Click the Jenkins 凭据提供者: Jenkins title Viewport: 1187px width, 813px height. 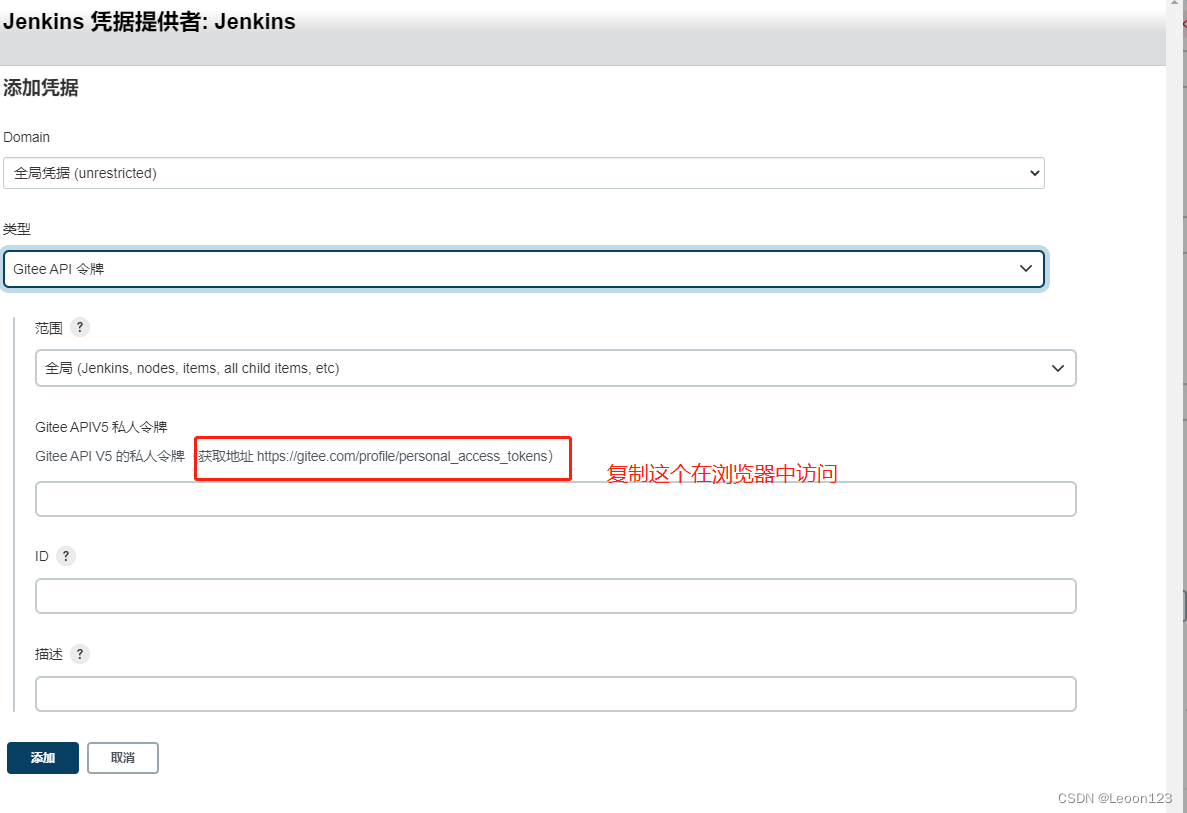[149, 21]
